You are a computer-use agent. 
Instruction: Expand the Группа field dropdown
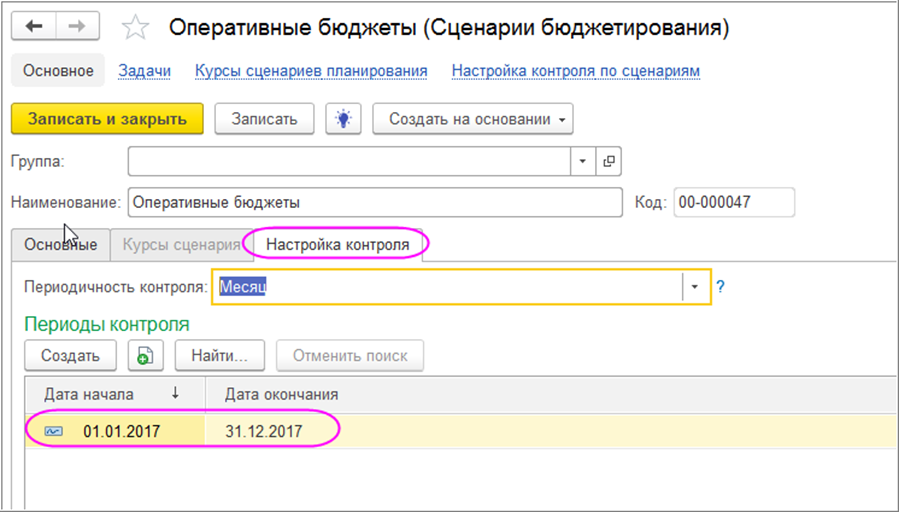[584, 161]
